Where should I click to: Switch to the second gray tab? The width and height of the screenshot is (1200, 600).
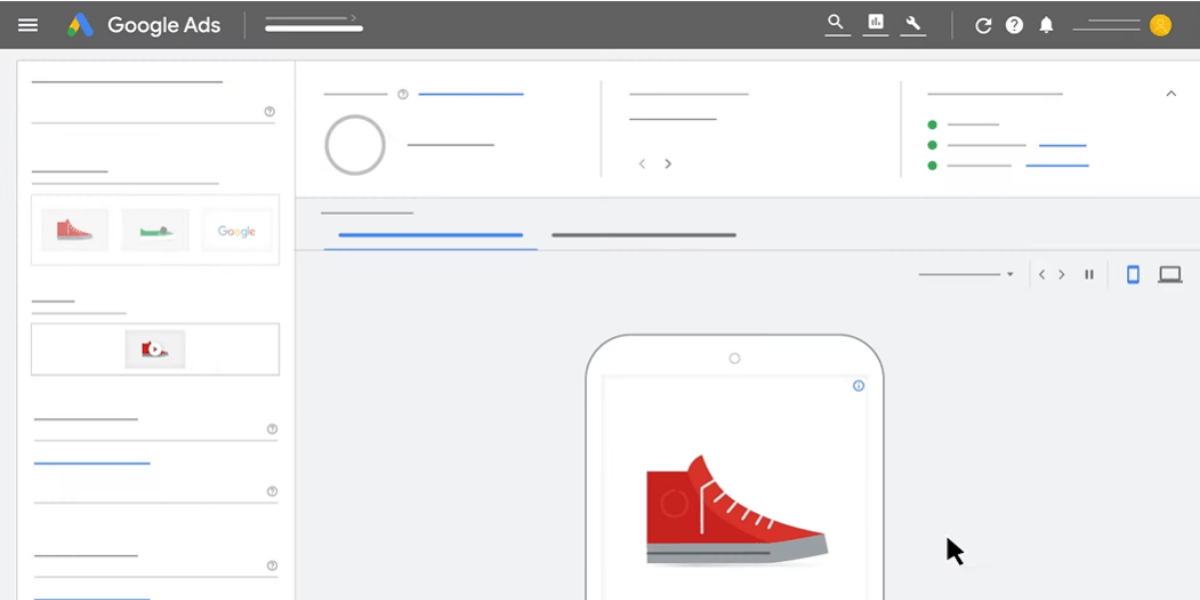tap(643, 234)
